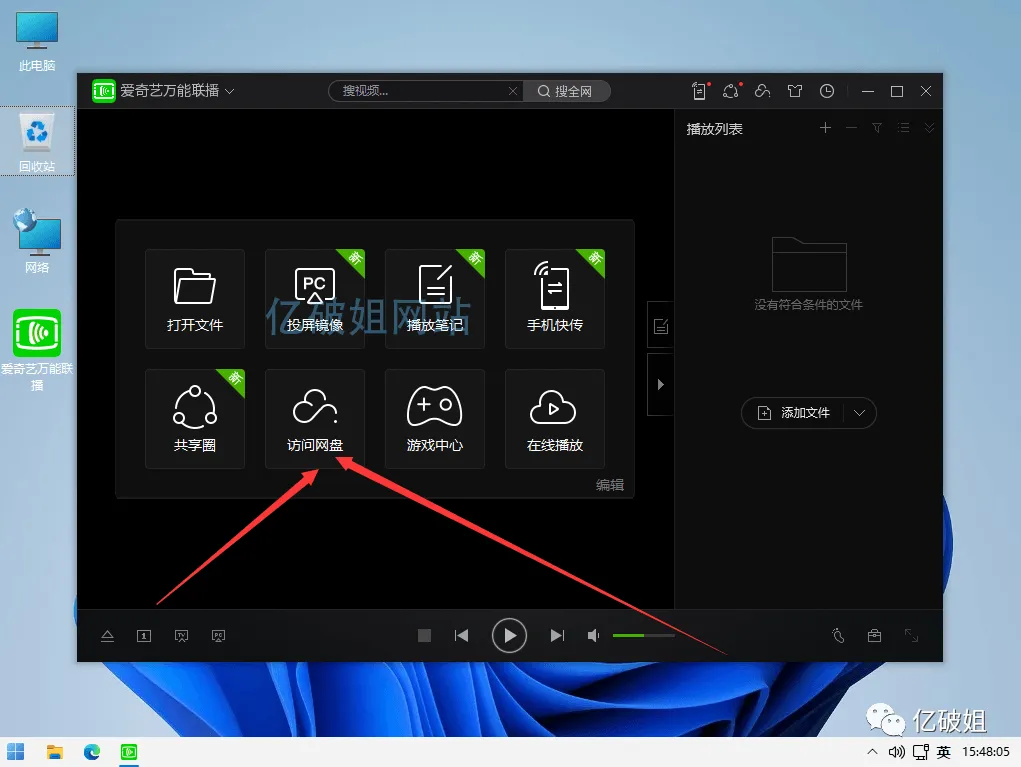Open the share circle icon in the title bar
The height and width of the screenshot is (767, 1021).
tap(731, 91)
